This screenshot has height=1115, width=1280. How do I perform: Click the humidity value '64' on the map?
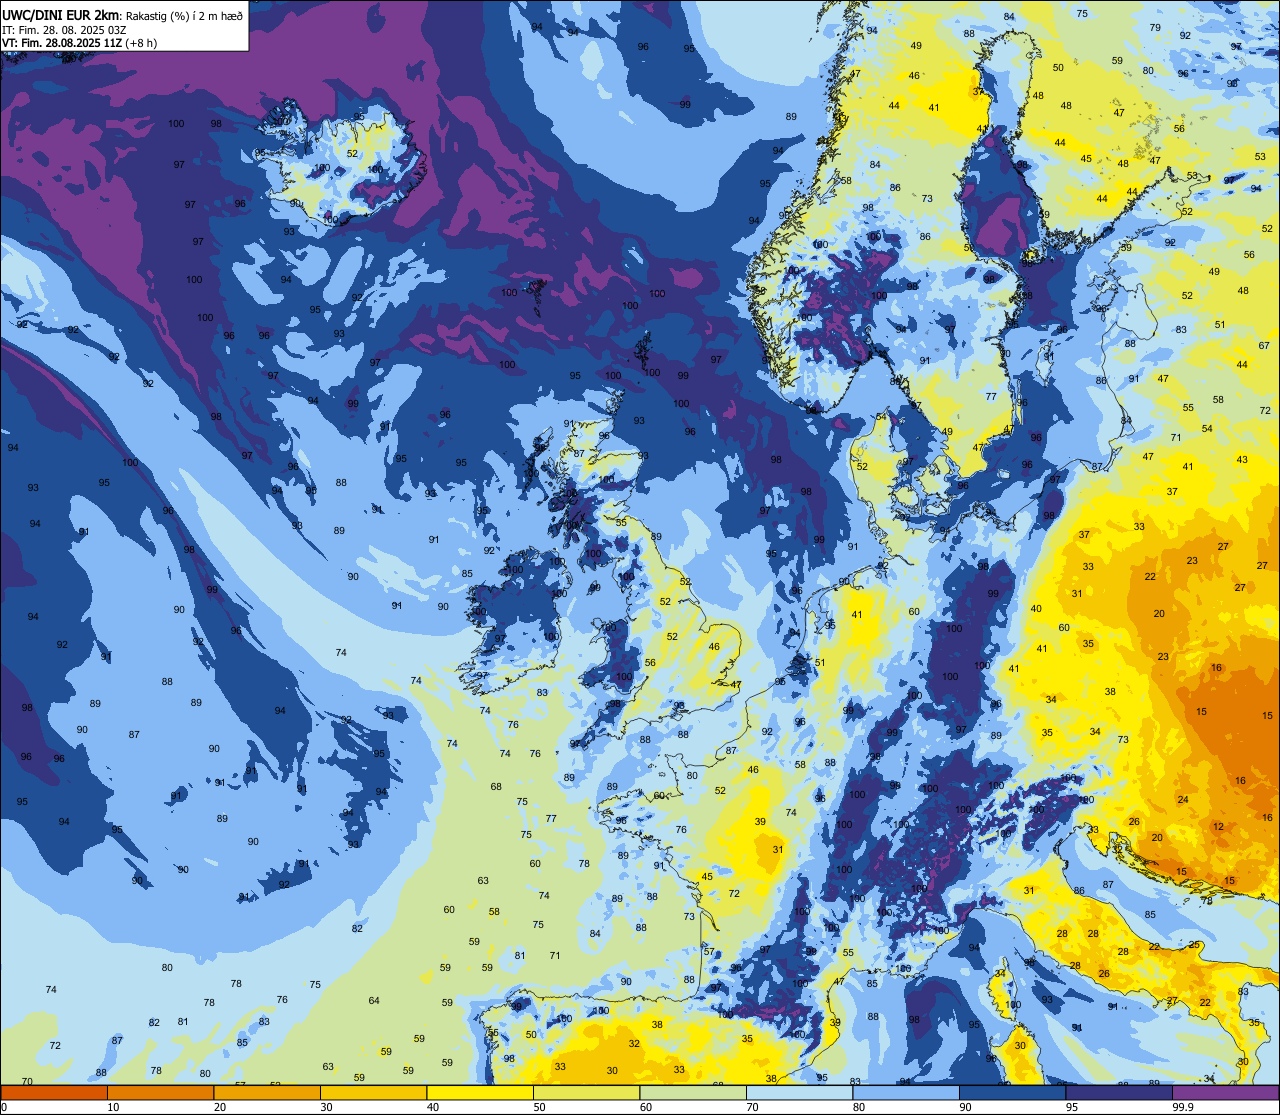[374, 1001]
